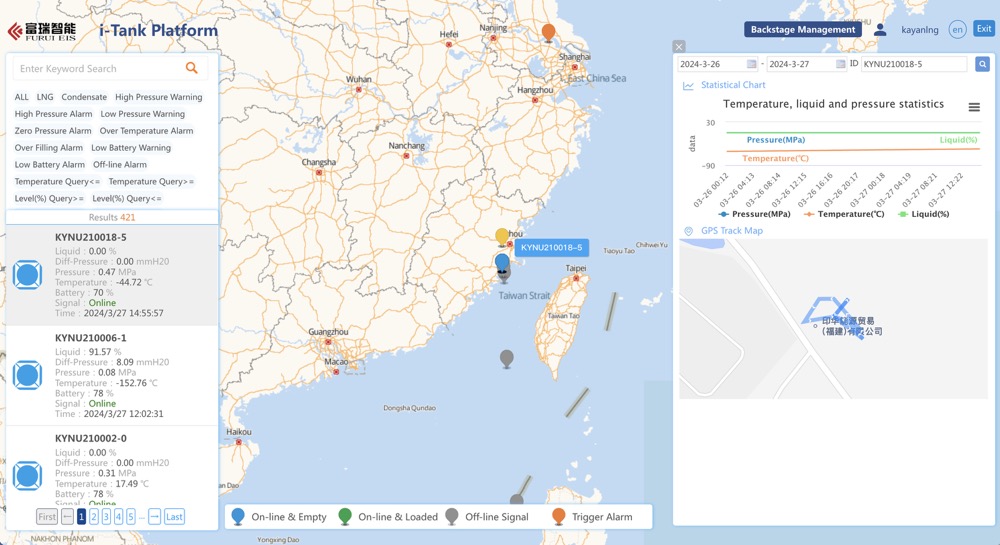1000x545 pixels.
Task: Go to the First results page
Action: [x=47, y=517]
